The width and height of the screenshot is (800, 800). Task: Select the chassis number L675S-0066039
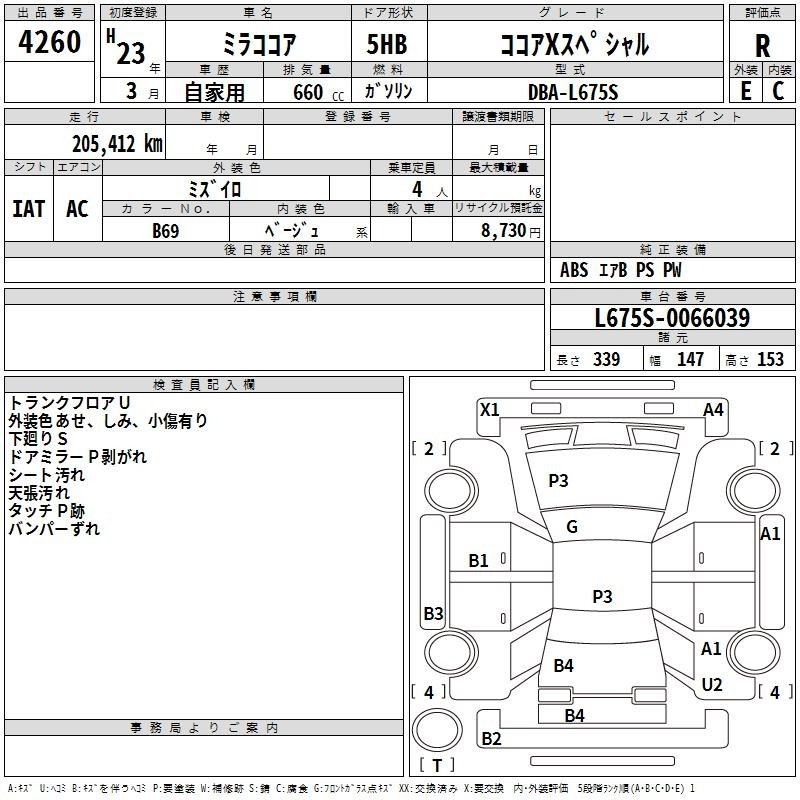coord(672,319)
